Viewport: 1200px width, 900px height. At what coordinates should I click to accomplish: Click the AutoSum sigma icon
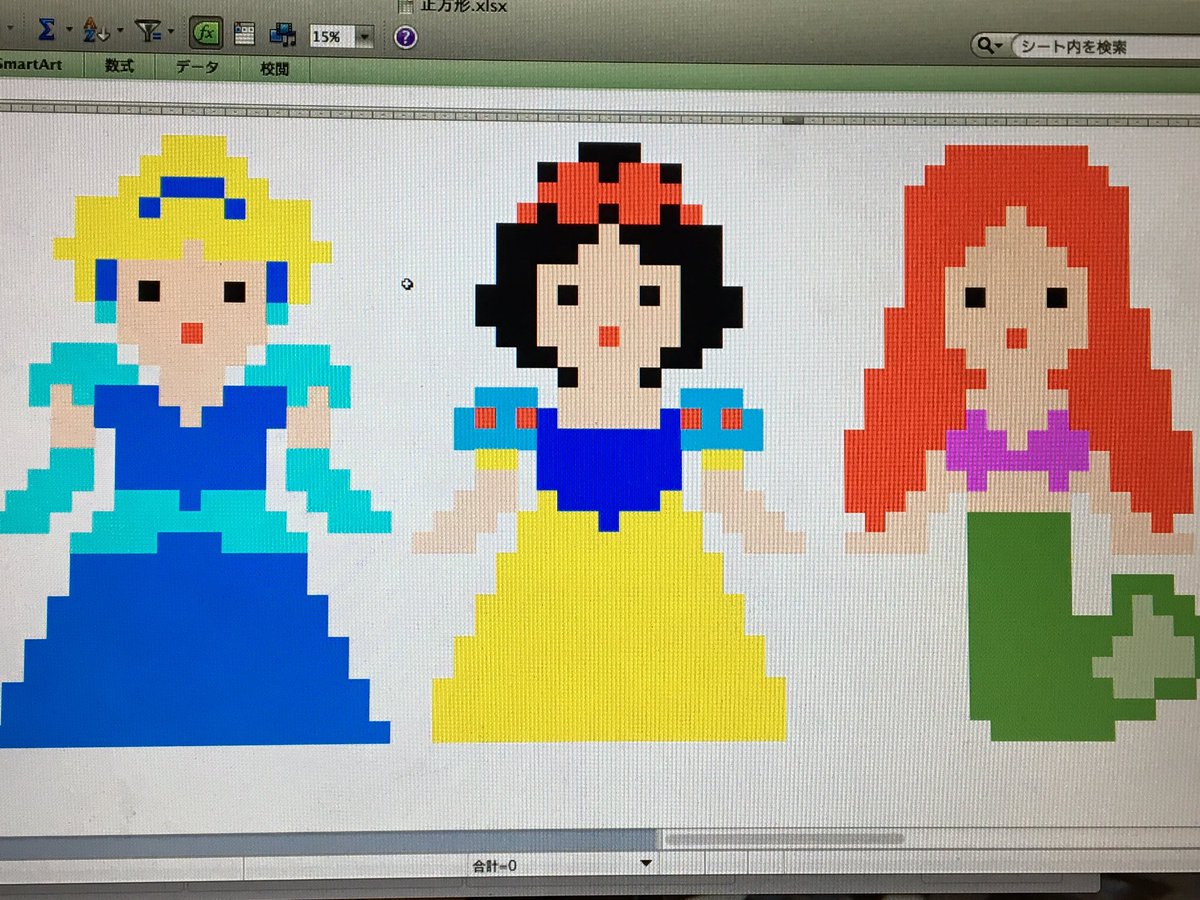click(x=46, y=30)
